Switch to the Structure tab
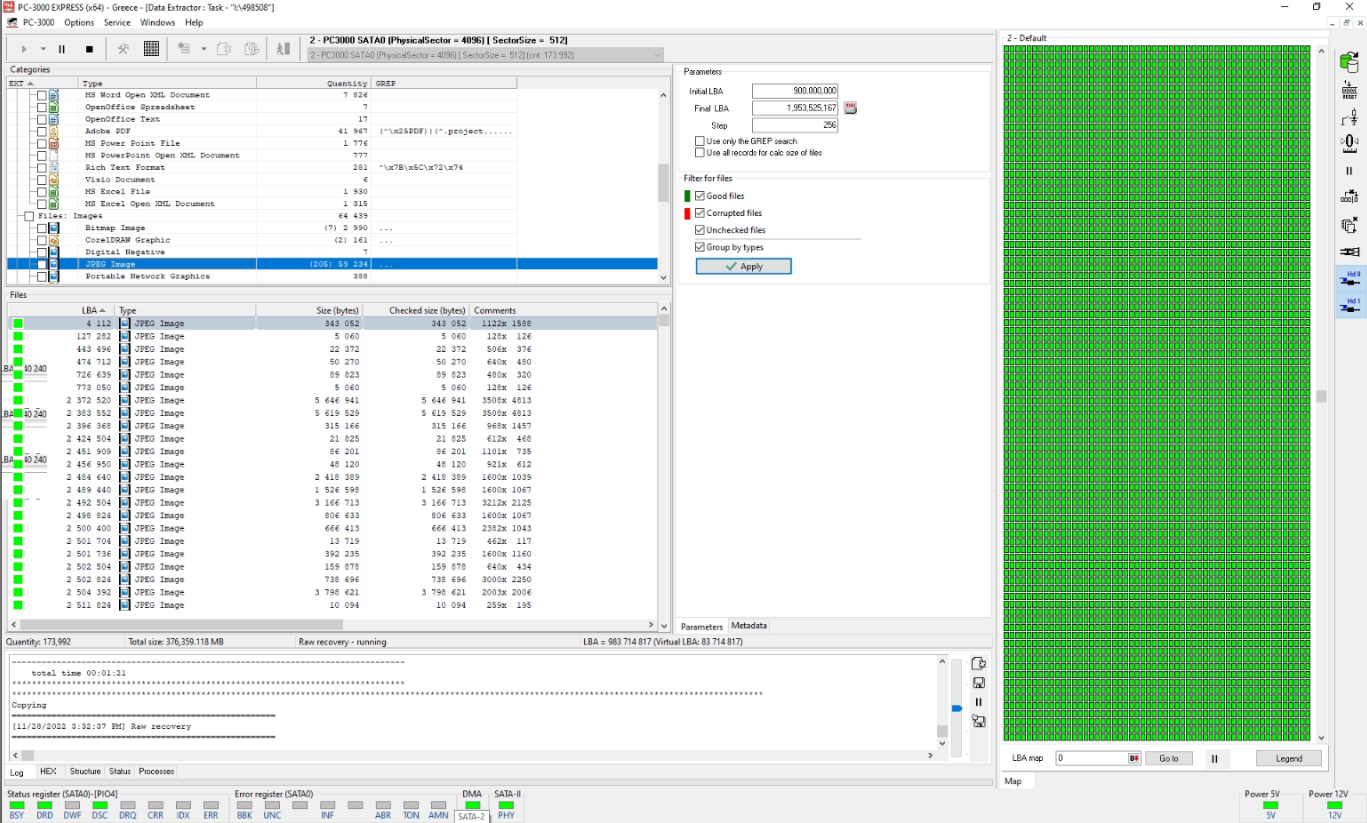The height and width of the screenshot is (823, 1367). [x=85, y=772]
